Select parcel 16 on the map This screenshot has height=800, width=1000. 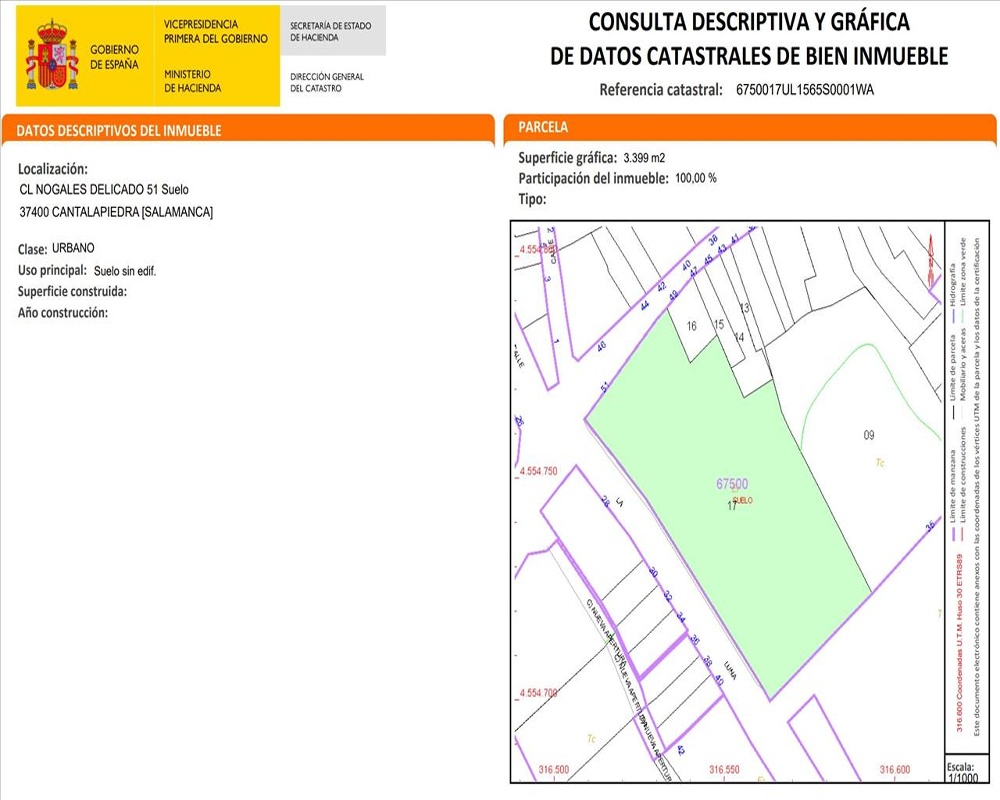691,326
